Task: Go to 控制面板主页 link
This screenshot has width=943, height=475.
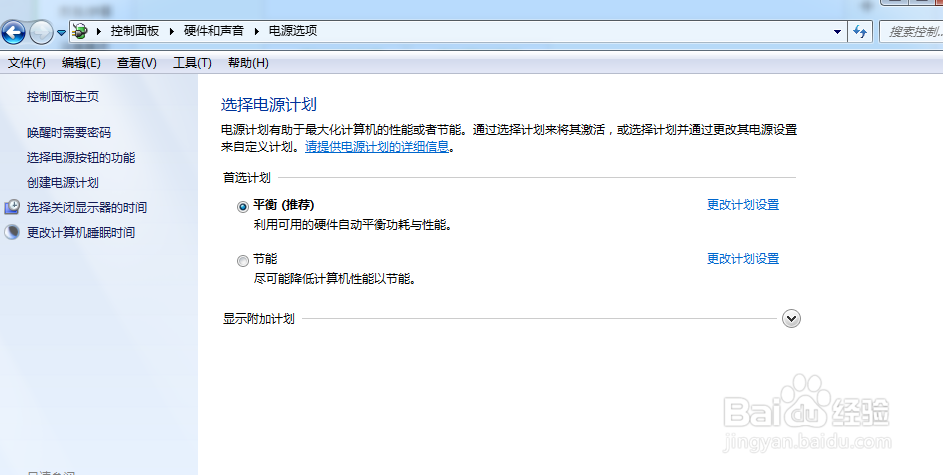Action: (x=63, y=96)
